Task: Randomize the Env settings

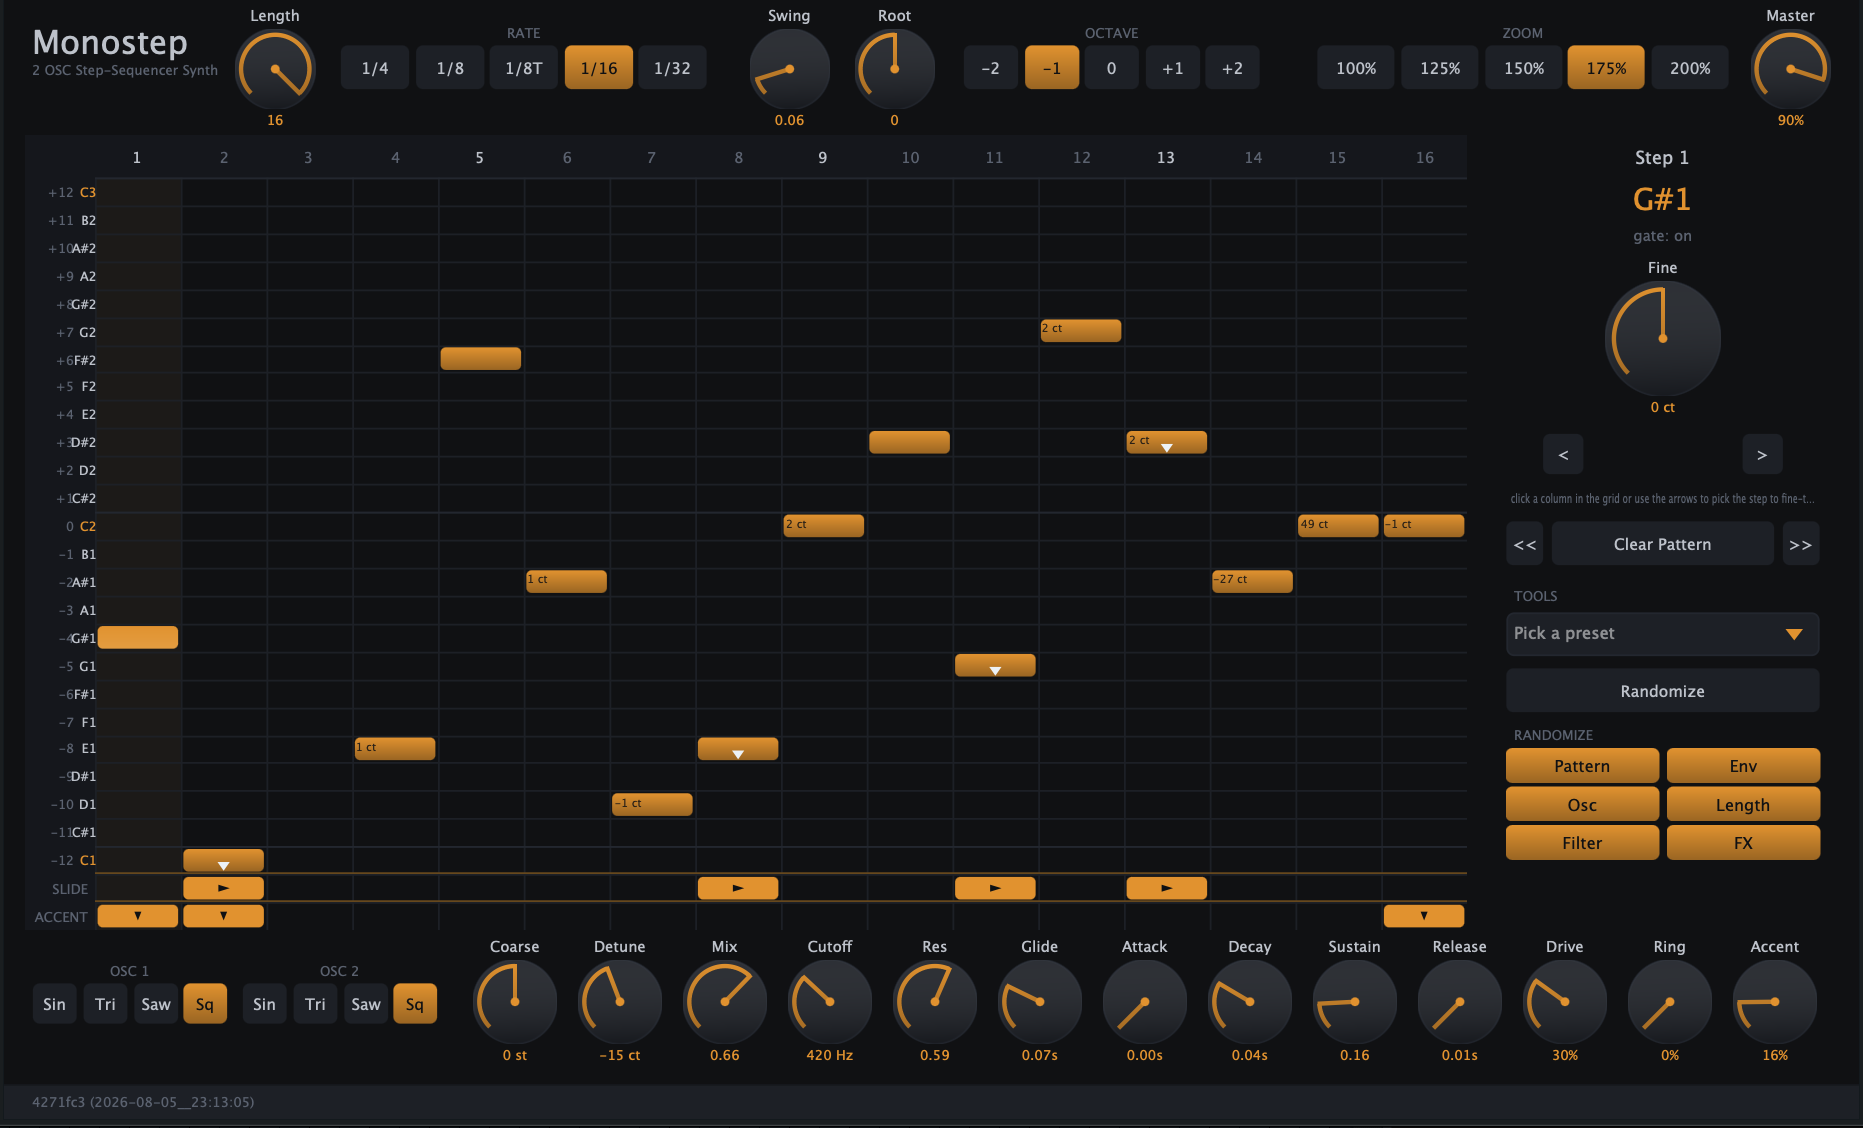Action: 1743,766
